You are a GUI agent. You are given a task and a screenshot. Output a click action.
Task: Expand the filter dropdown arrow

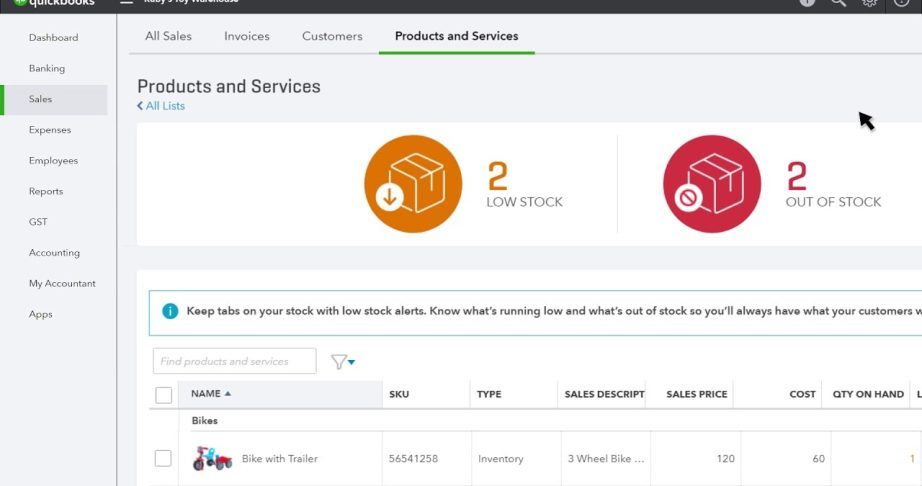pos(351,362)
